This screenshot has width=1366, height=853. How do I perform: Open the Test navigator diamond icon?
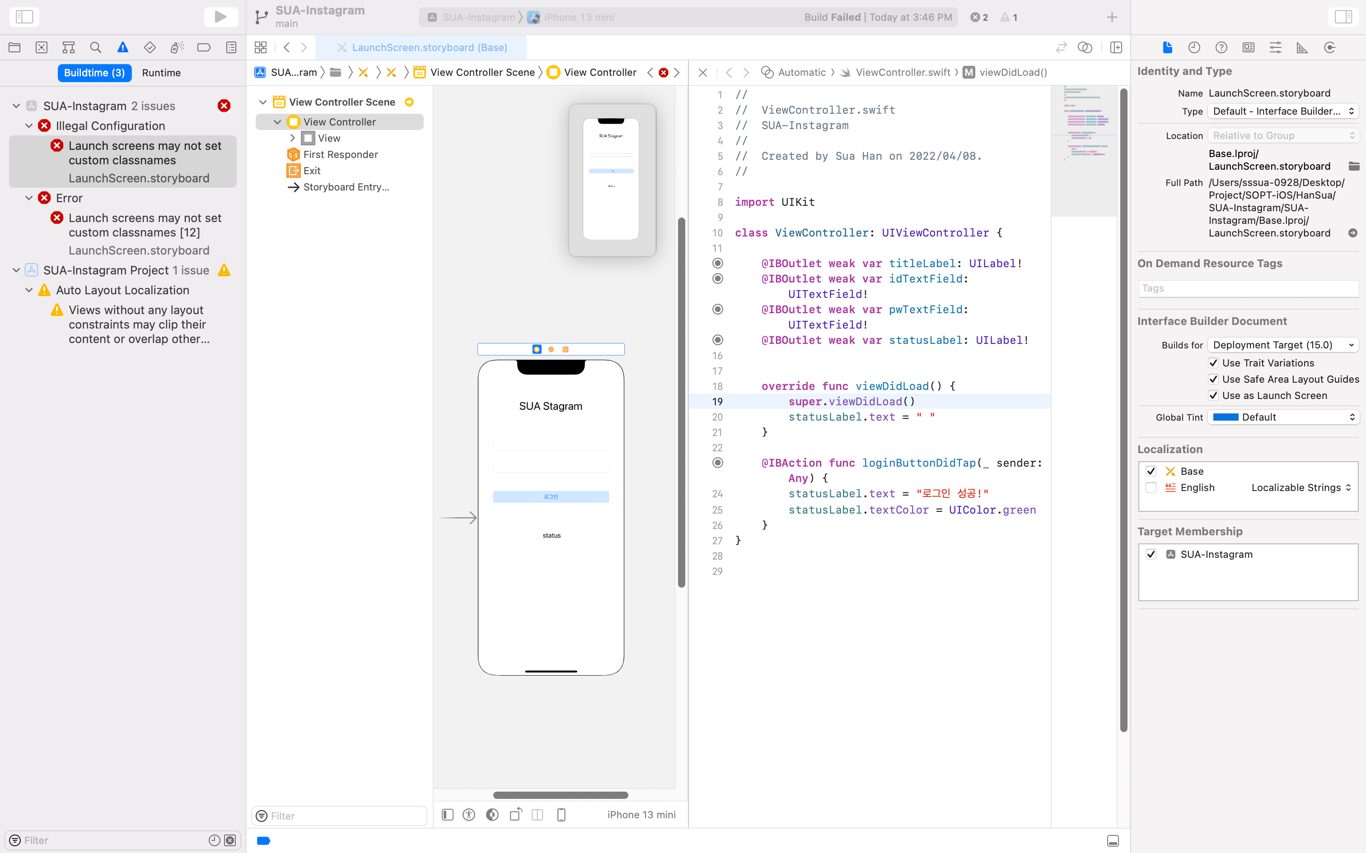click(149, 47)
